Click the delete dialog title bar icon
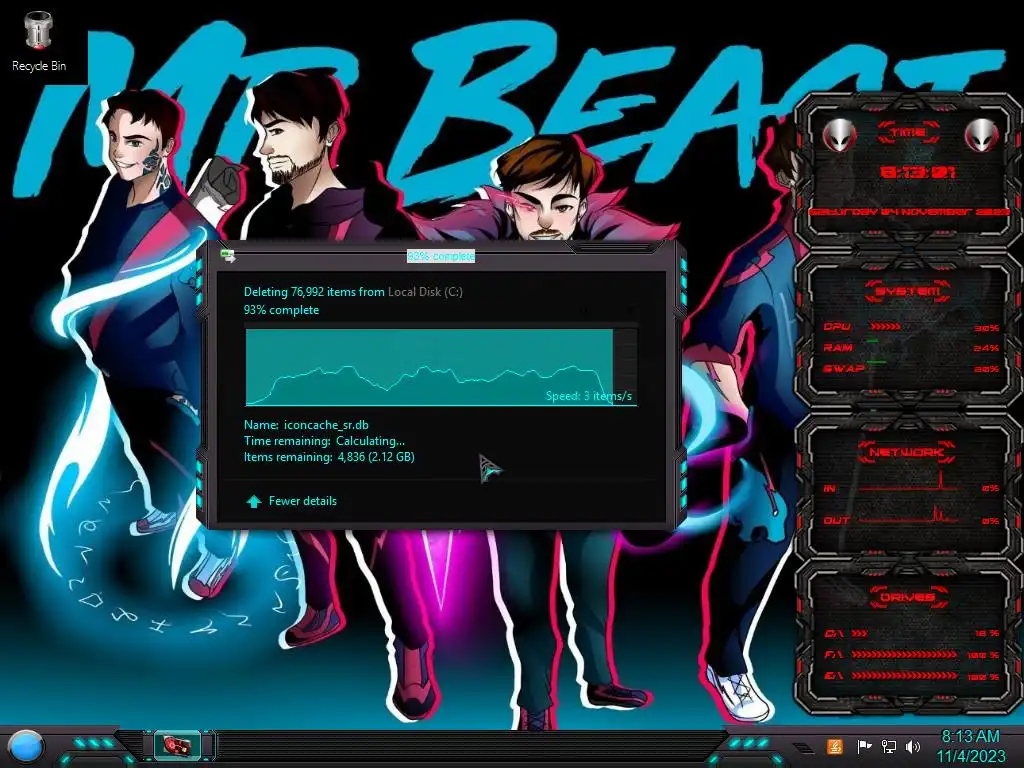Screen dimensions: 1024x768 pos(228,255)
